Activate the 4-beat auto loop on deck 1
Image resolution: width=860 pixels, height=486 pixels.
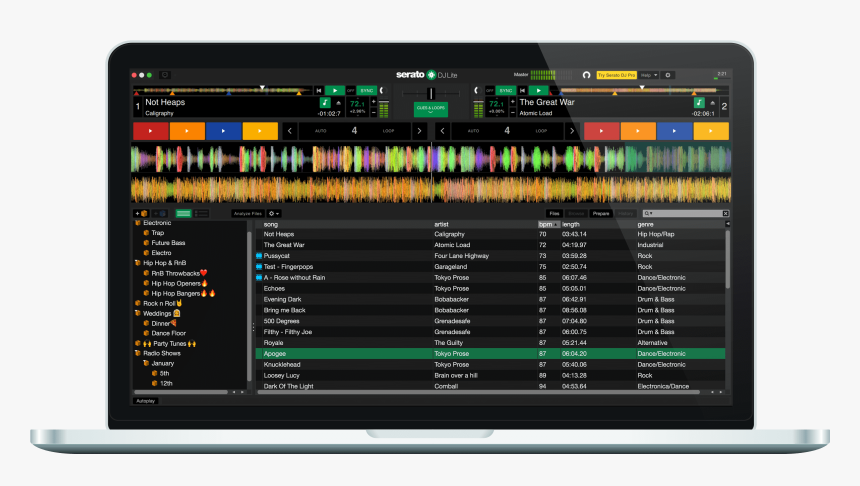pyautogui.click(x=354, y=131)
